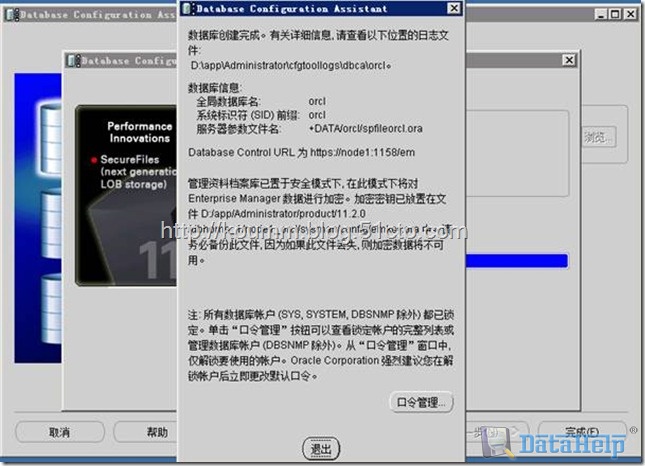Click the 完成(F) button in the main window
This screenshot has height=466, width=645.
click(x=582, y=432)
